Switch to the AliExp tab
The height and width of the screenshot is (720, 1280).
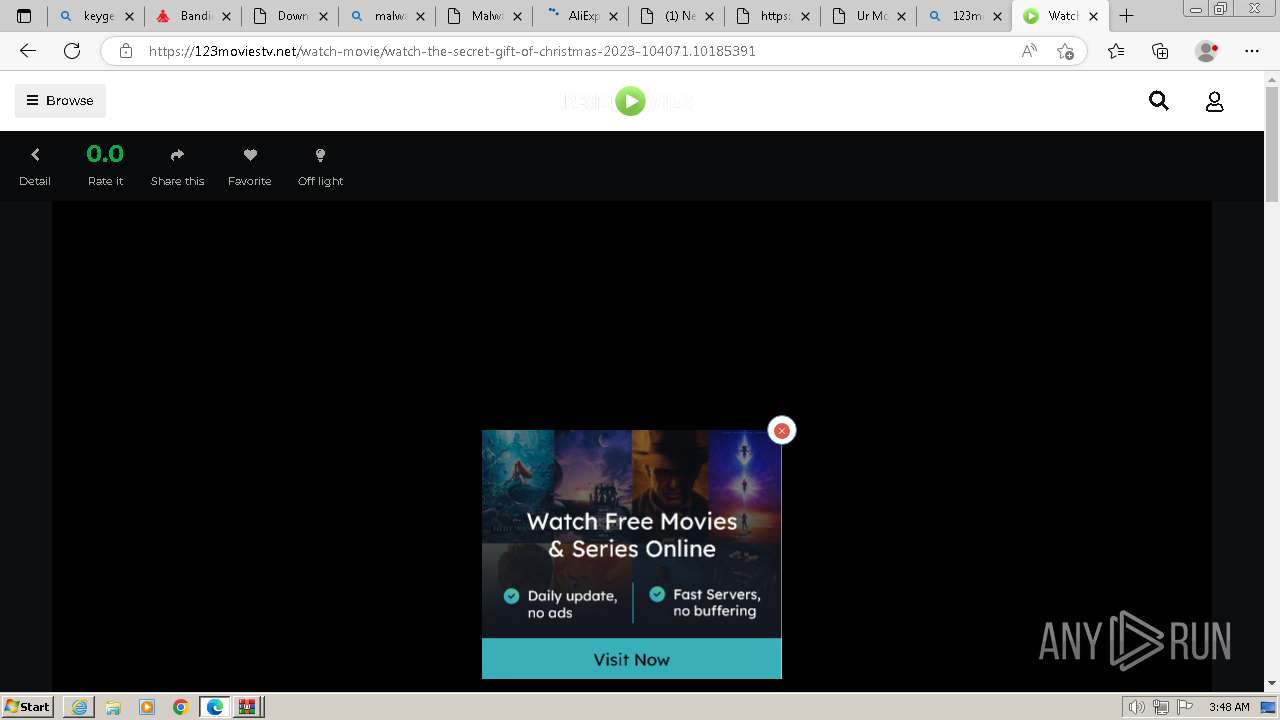[x=581, y=16]
